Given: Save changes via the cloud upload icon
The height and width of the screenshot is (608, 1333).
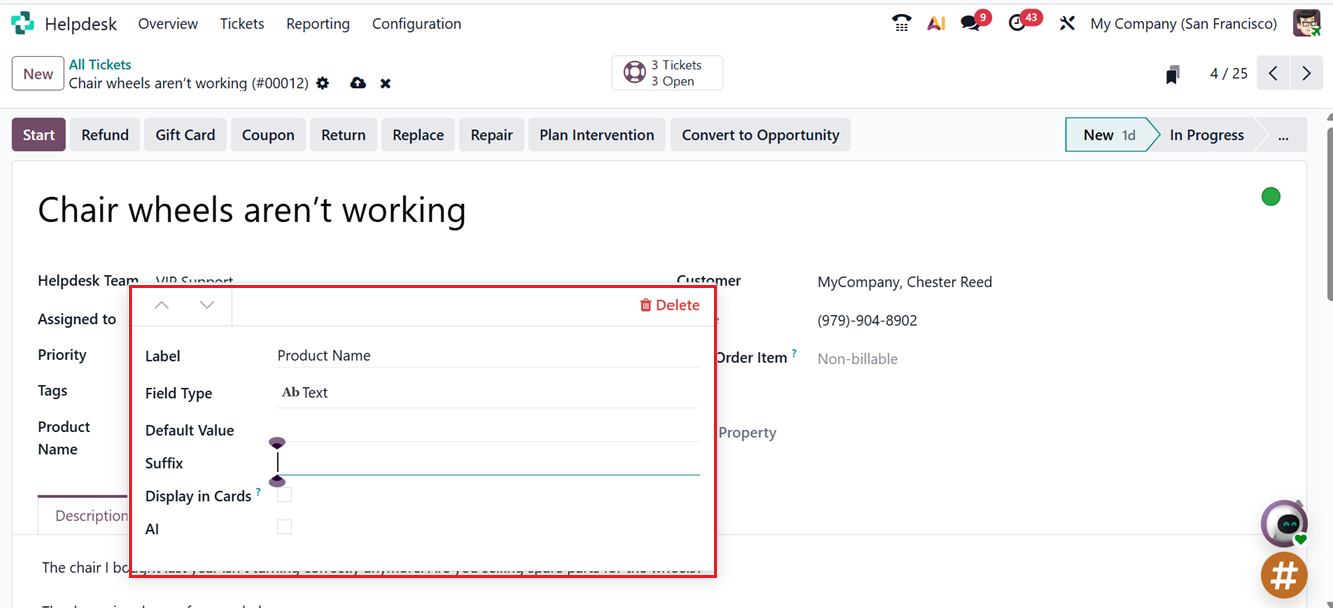Looking at the screenshot, I should click(x=358, y=83).
